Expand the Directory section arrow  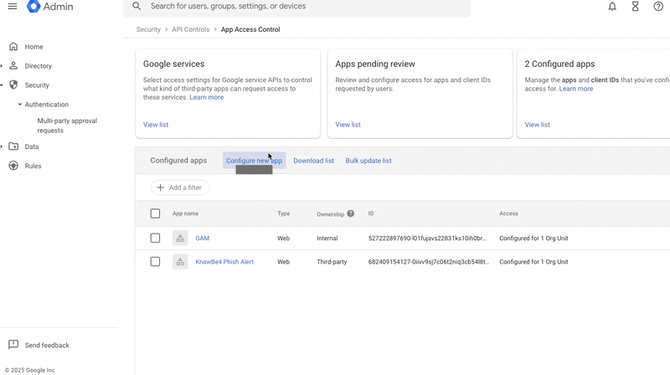(x=1, y=66)
